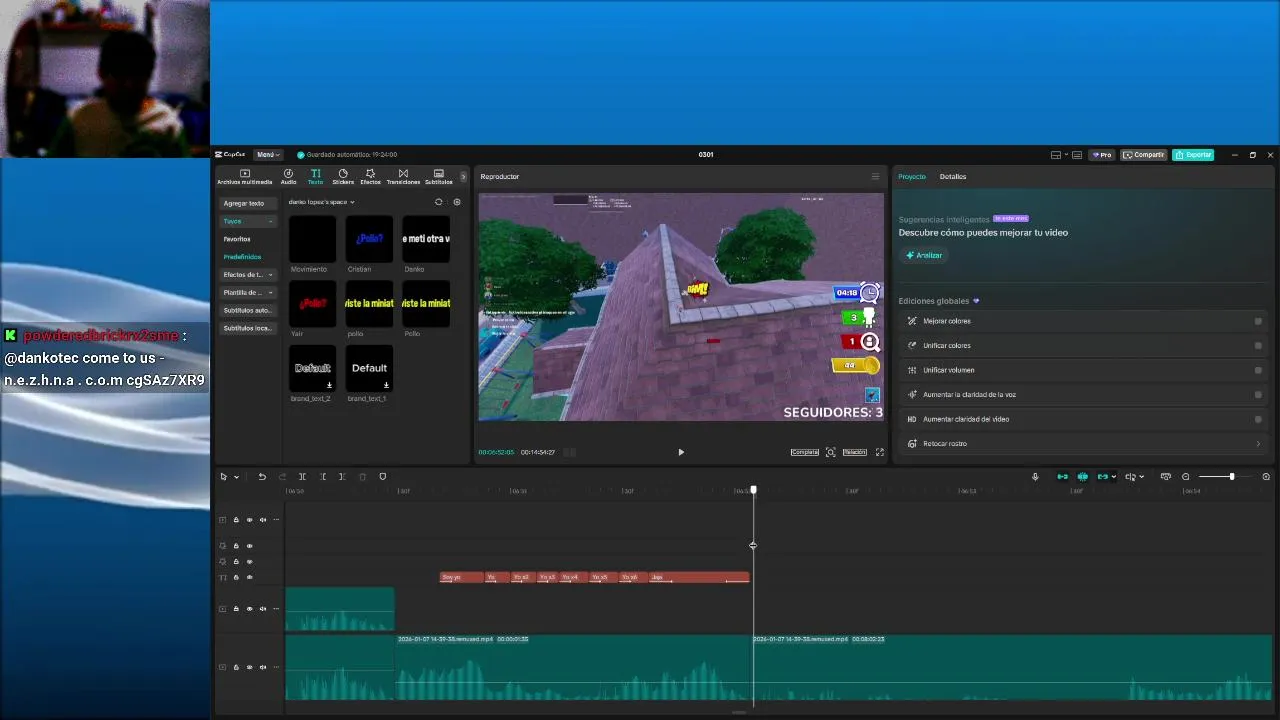Open Subtítulos automáticos option
This screenshot has height=720, width=1280.
[247, 311]
